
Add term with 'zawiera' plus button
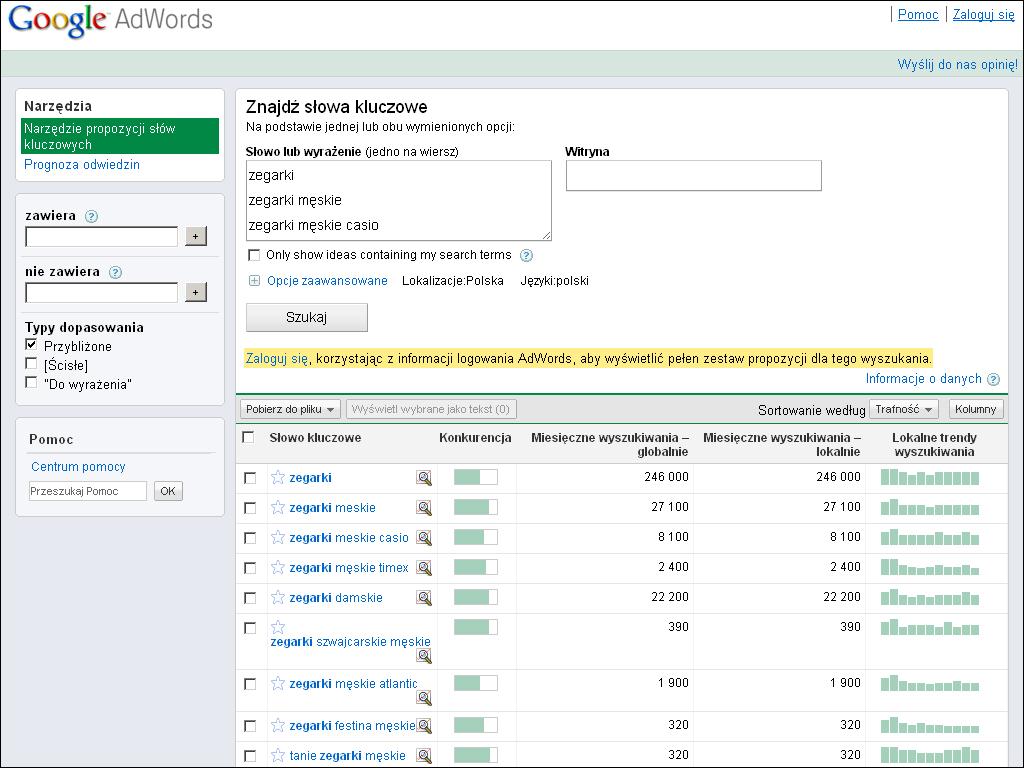pos(195,236)
